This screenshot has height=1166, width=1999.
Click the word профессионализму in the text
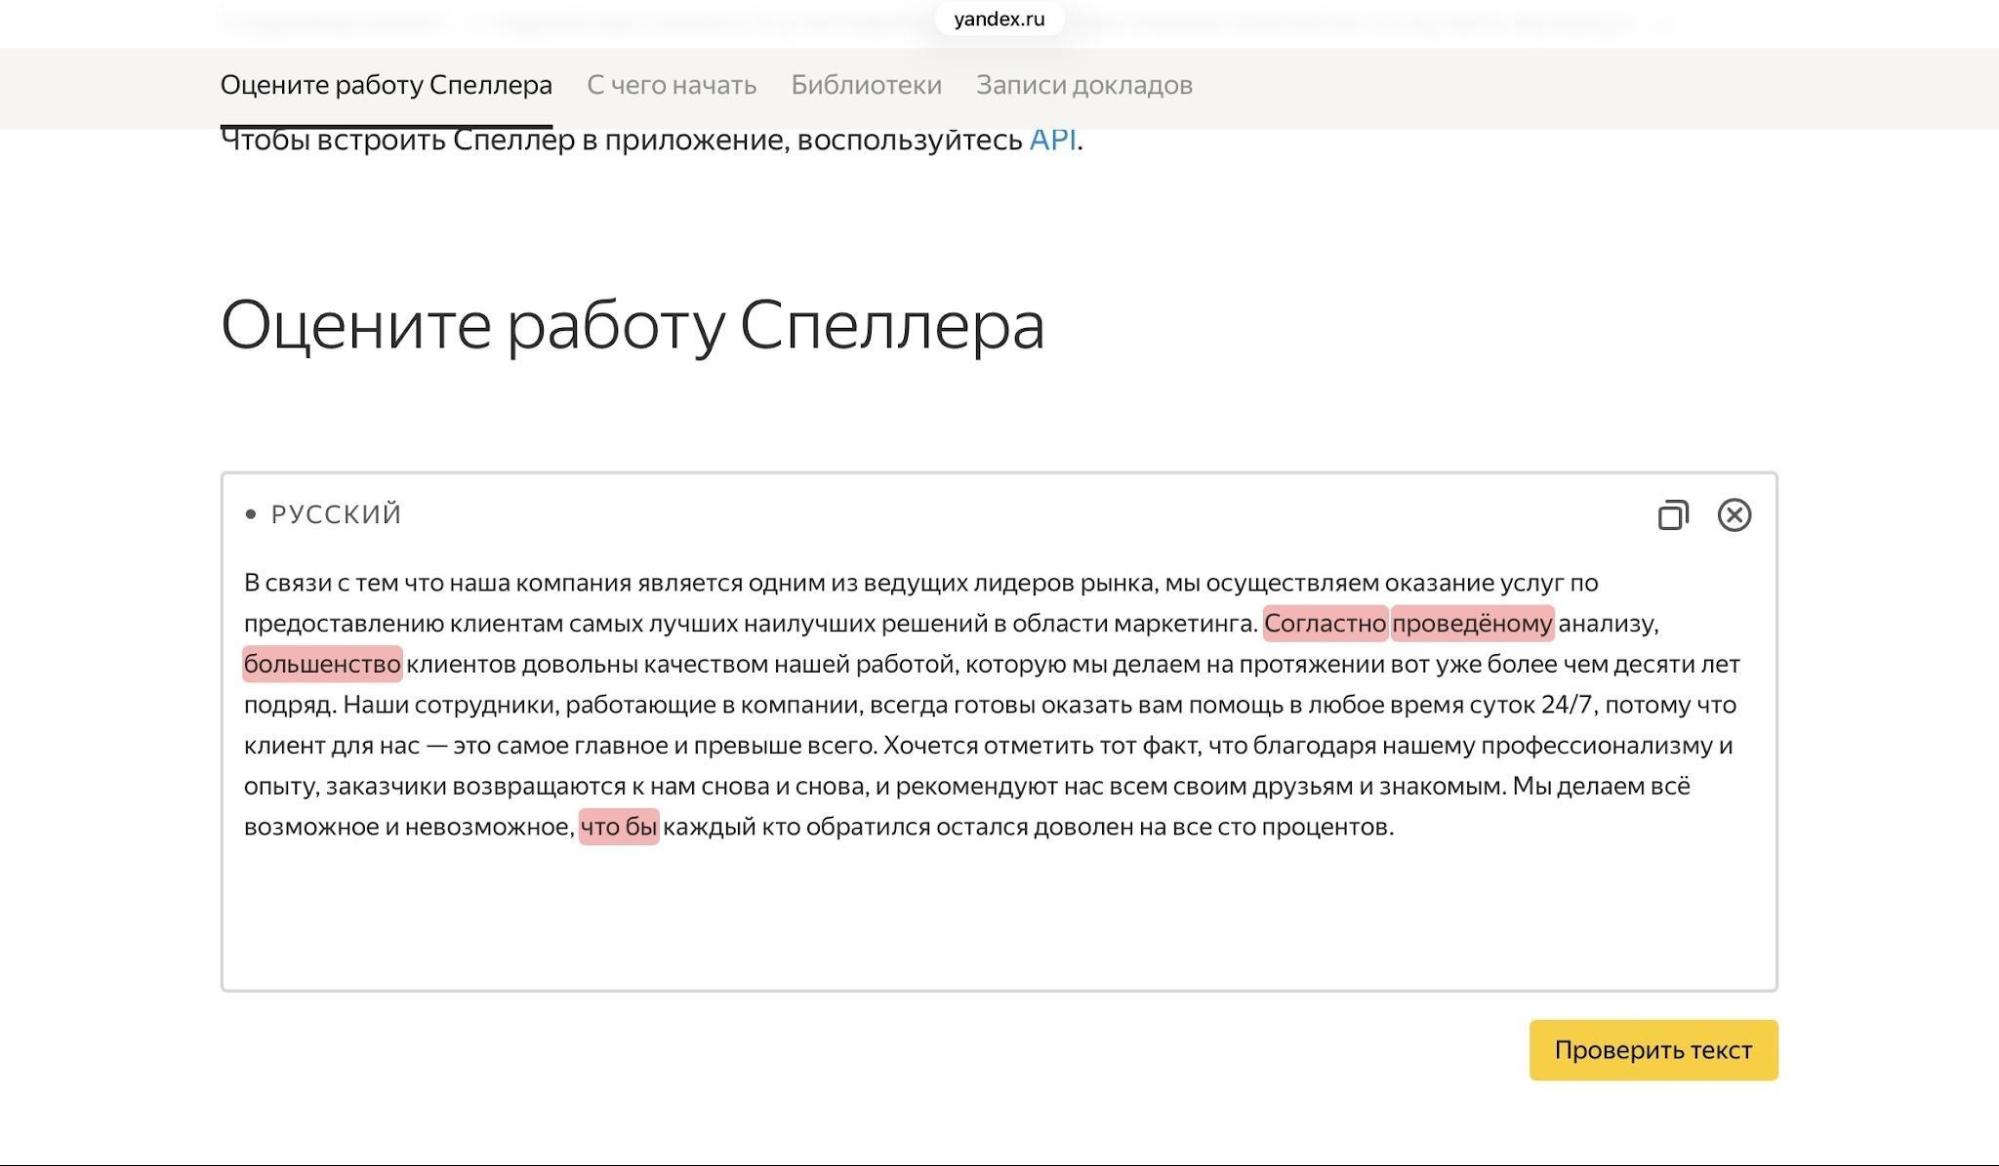tap(1597, 746)
